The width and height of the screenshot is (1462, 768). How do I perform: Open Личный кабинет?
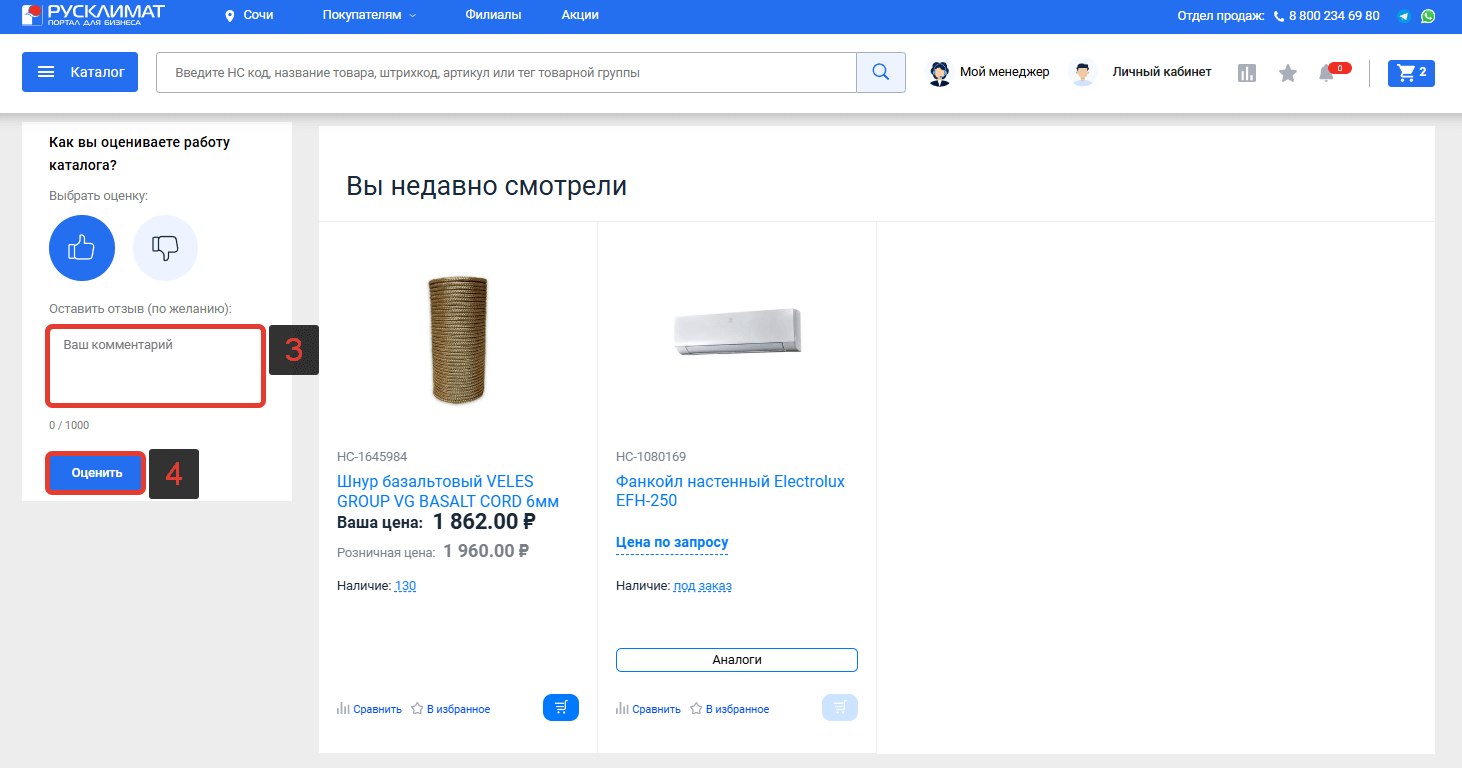click(1141, 72)
